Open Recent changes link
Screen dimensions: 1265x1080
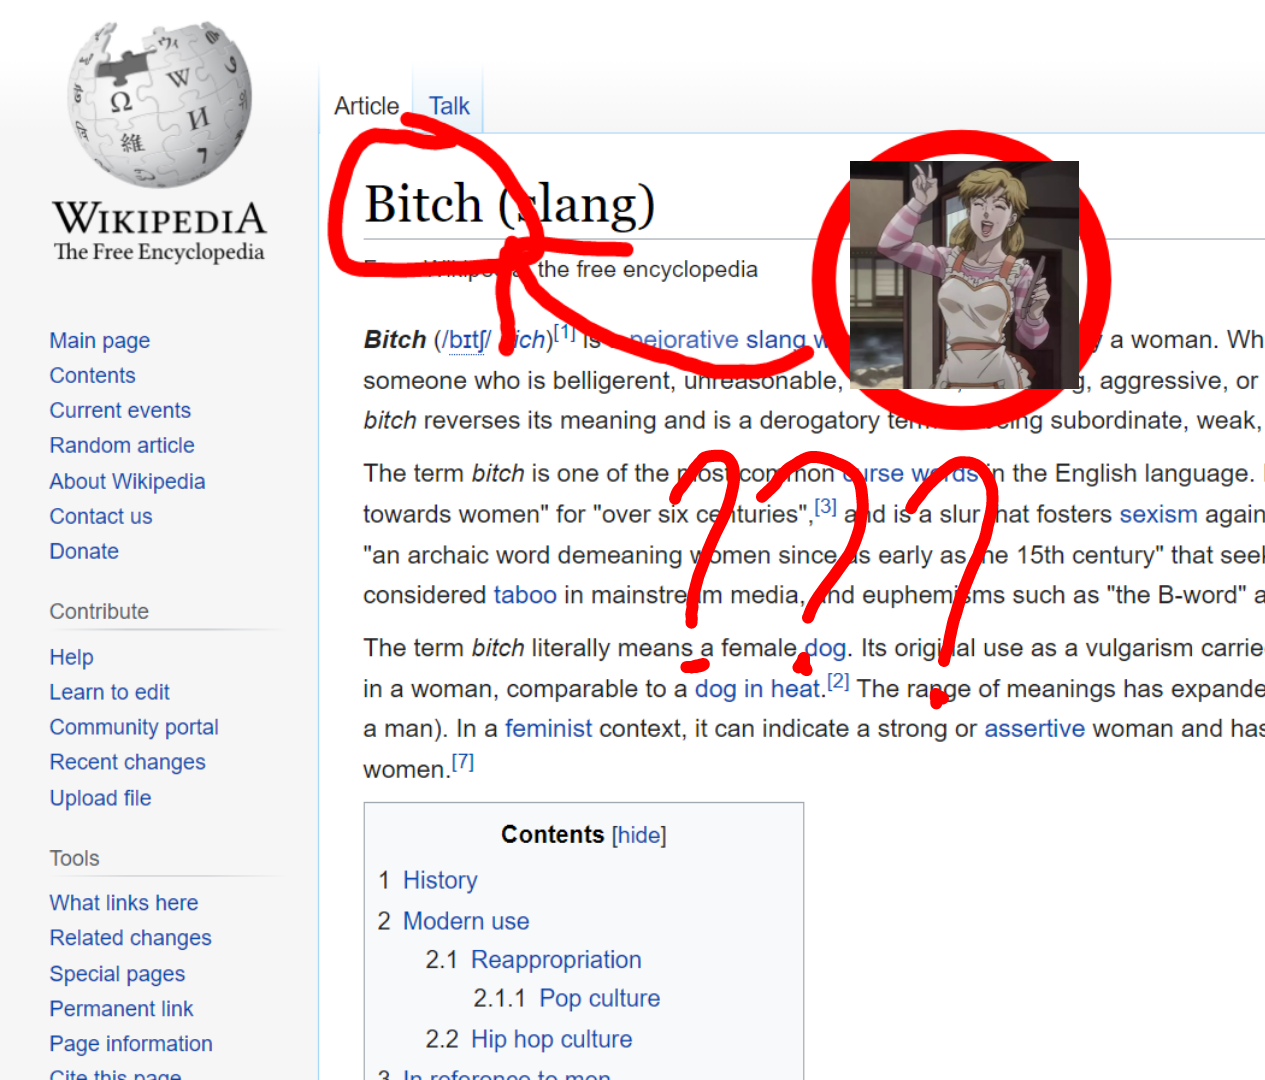point(127,763)
